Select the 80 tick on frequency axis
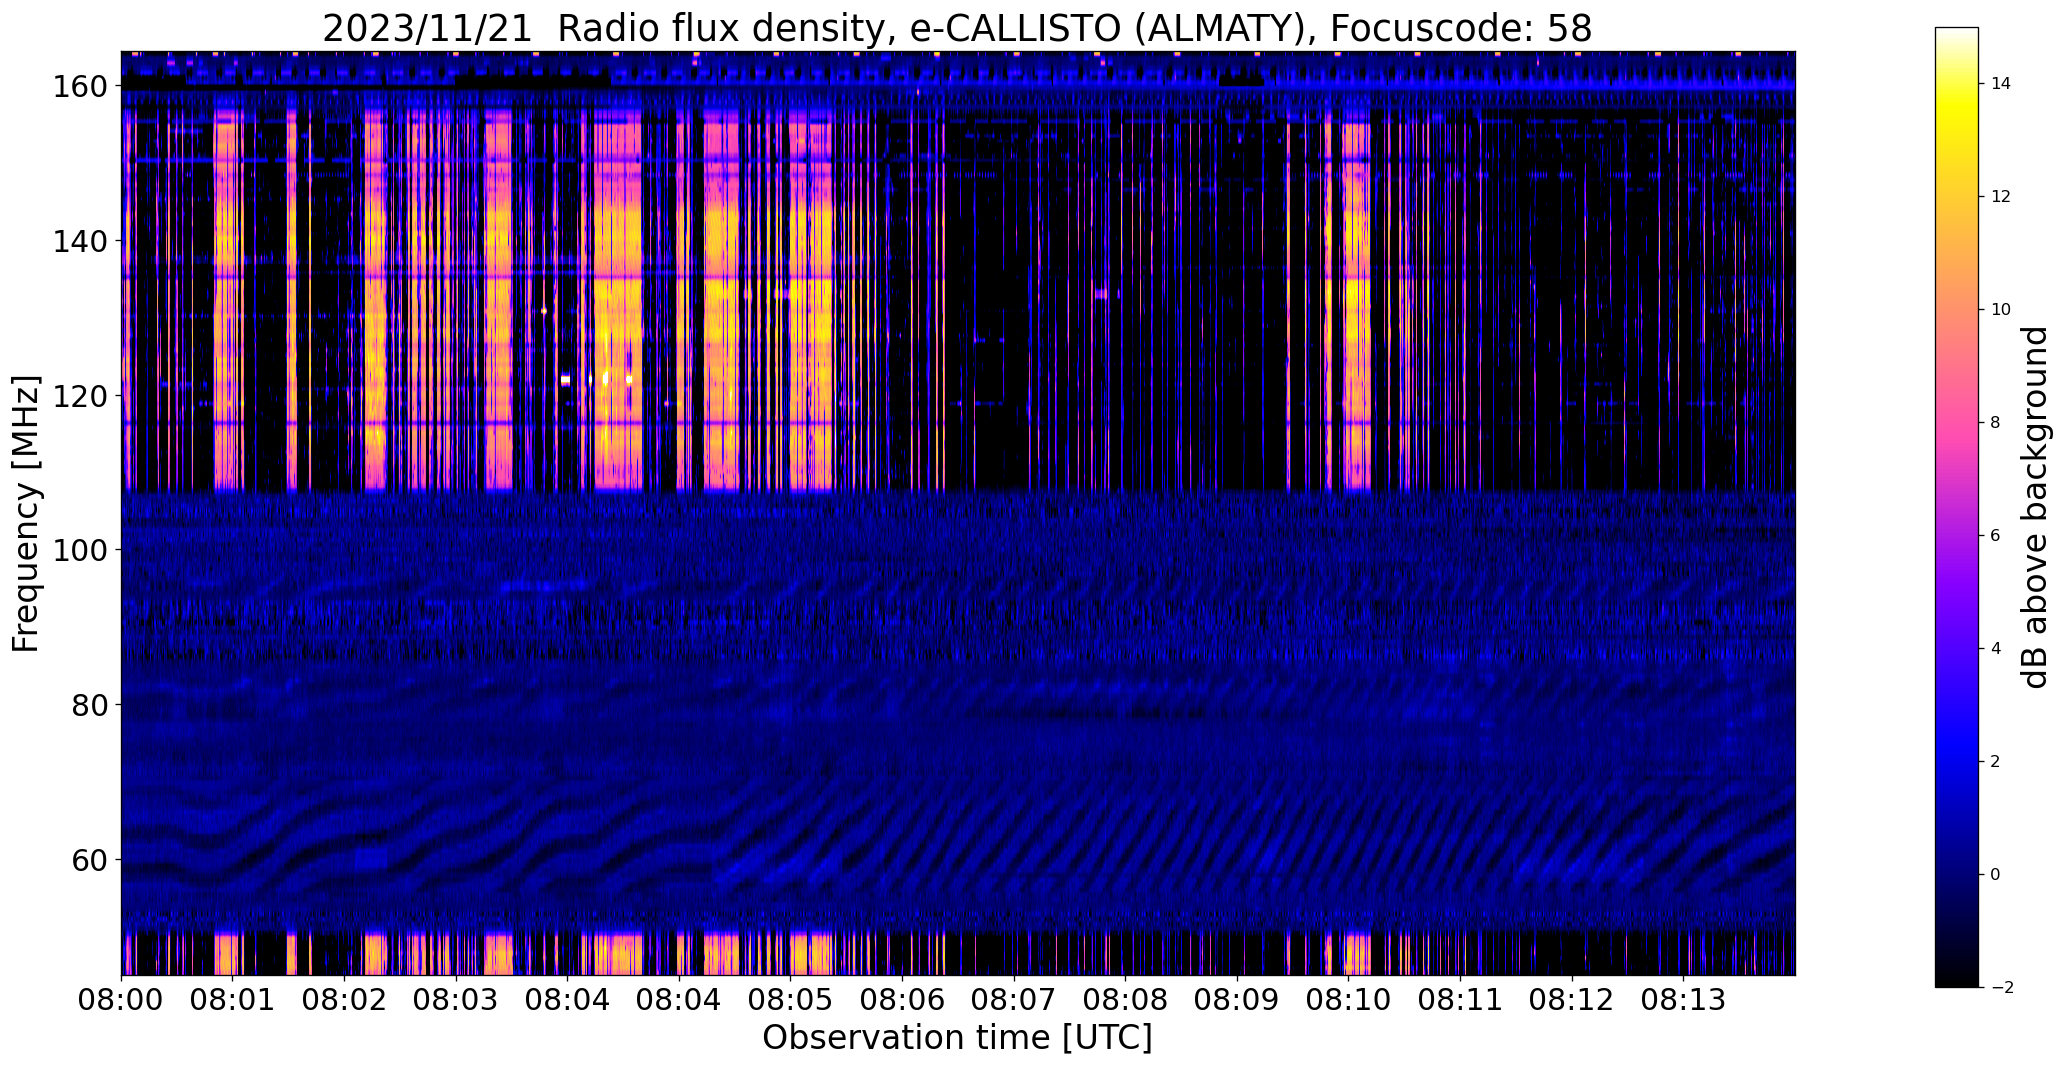This screenshot has width=2066, height=1067. pyautogui.click(x=91, y=705)
